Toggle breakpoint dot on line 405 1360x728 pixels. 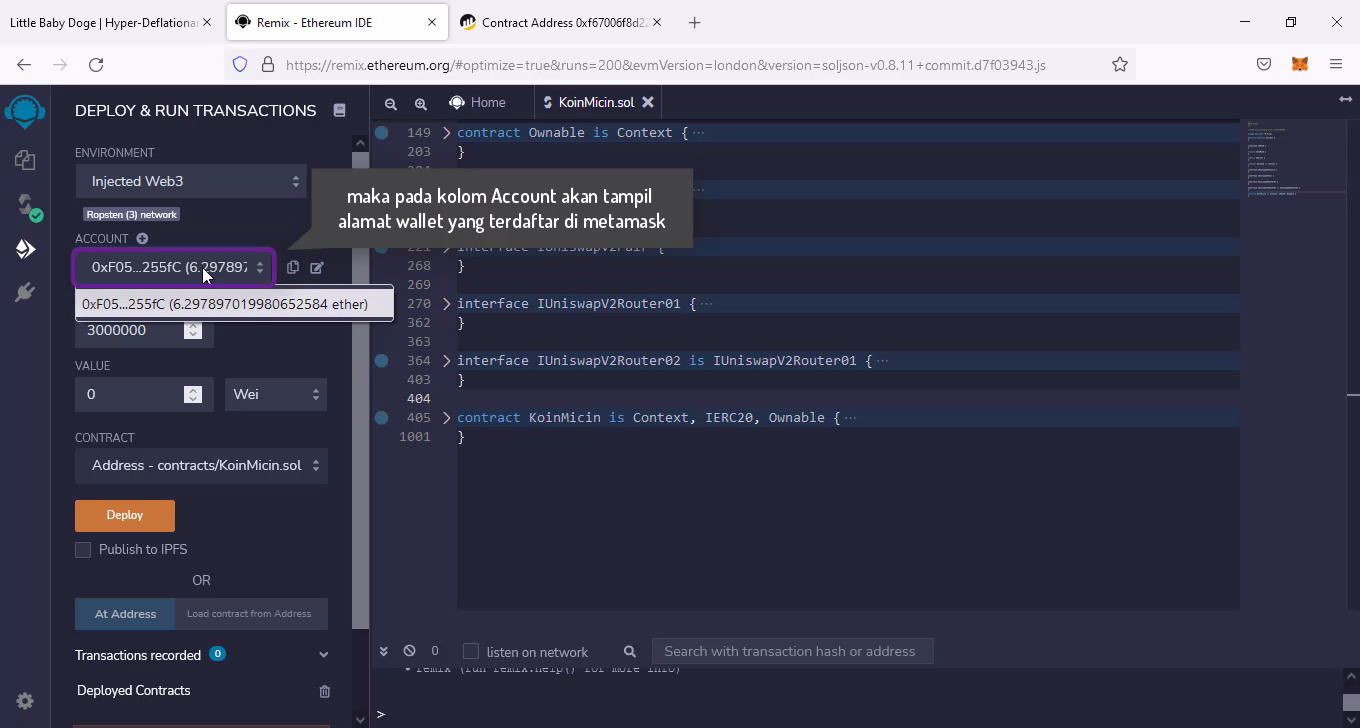[381, 418]
